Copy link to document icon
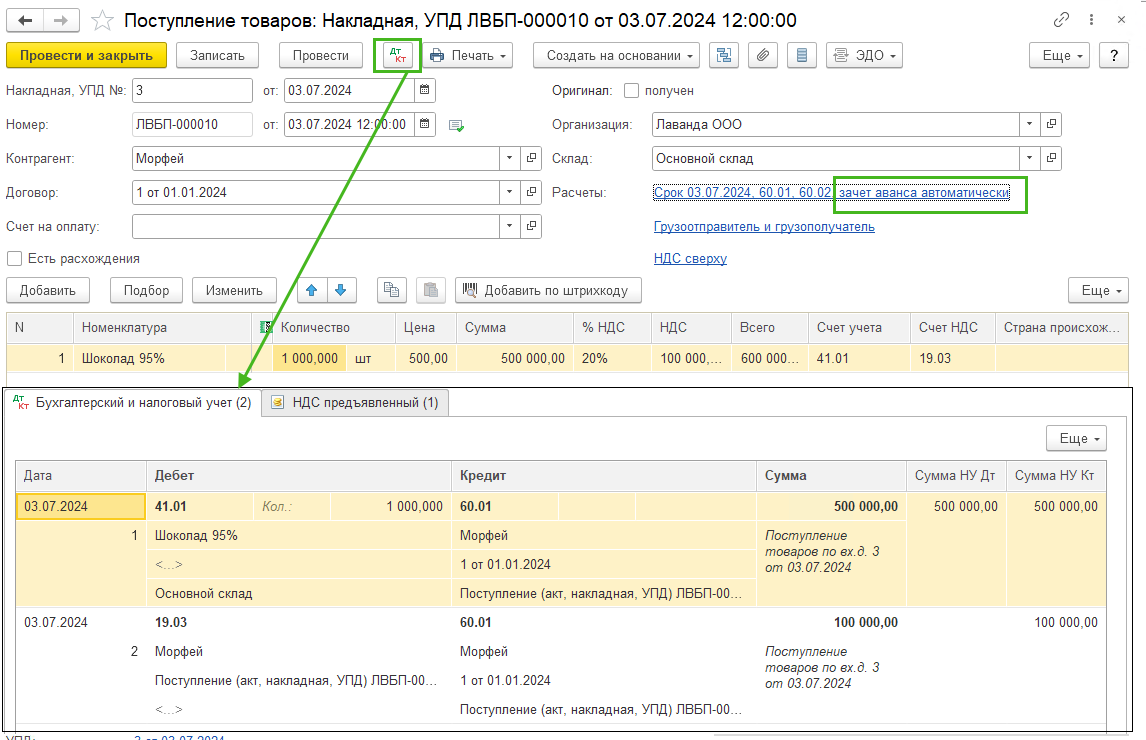This screenshot has width=1146, height=740. 1061,20
